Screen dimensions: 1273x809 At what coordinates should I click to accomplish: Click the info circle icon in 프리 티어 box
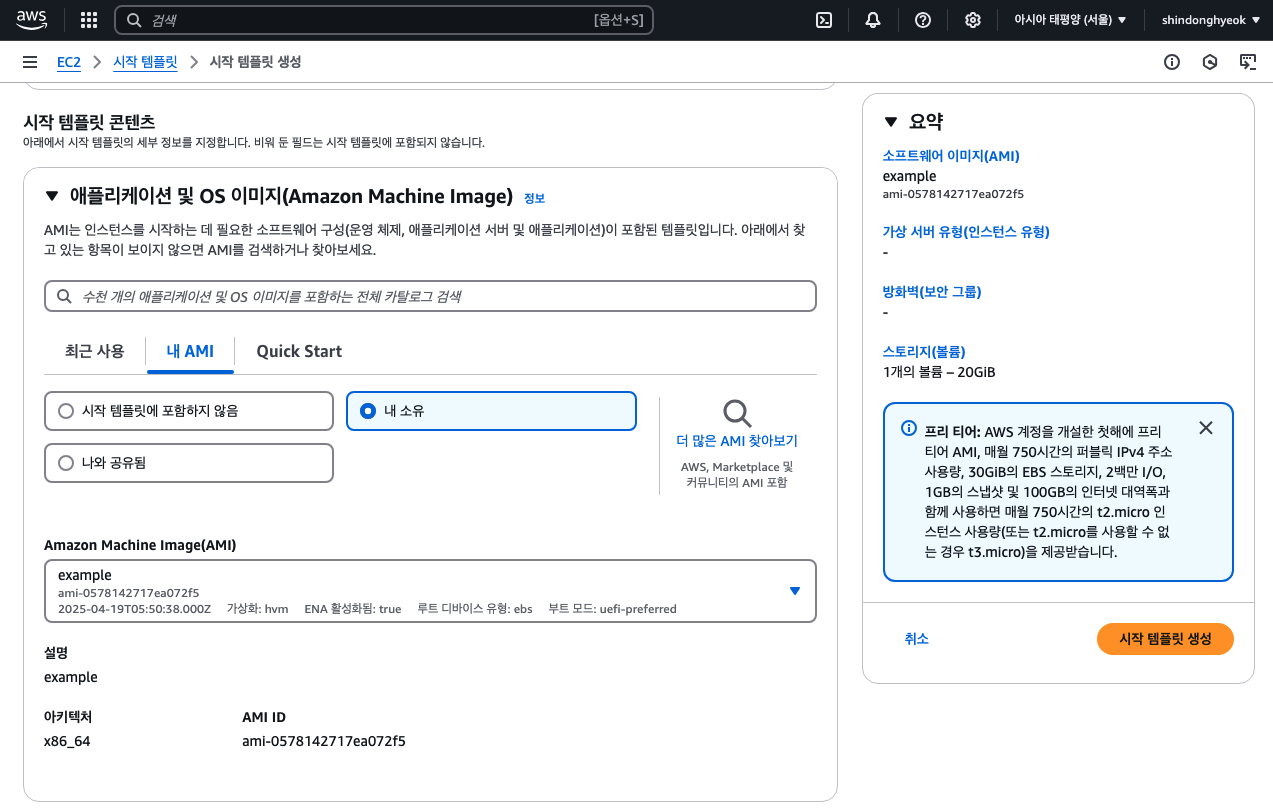[x=909, y=428]
